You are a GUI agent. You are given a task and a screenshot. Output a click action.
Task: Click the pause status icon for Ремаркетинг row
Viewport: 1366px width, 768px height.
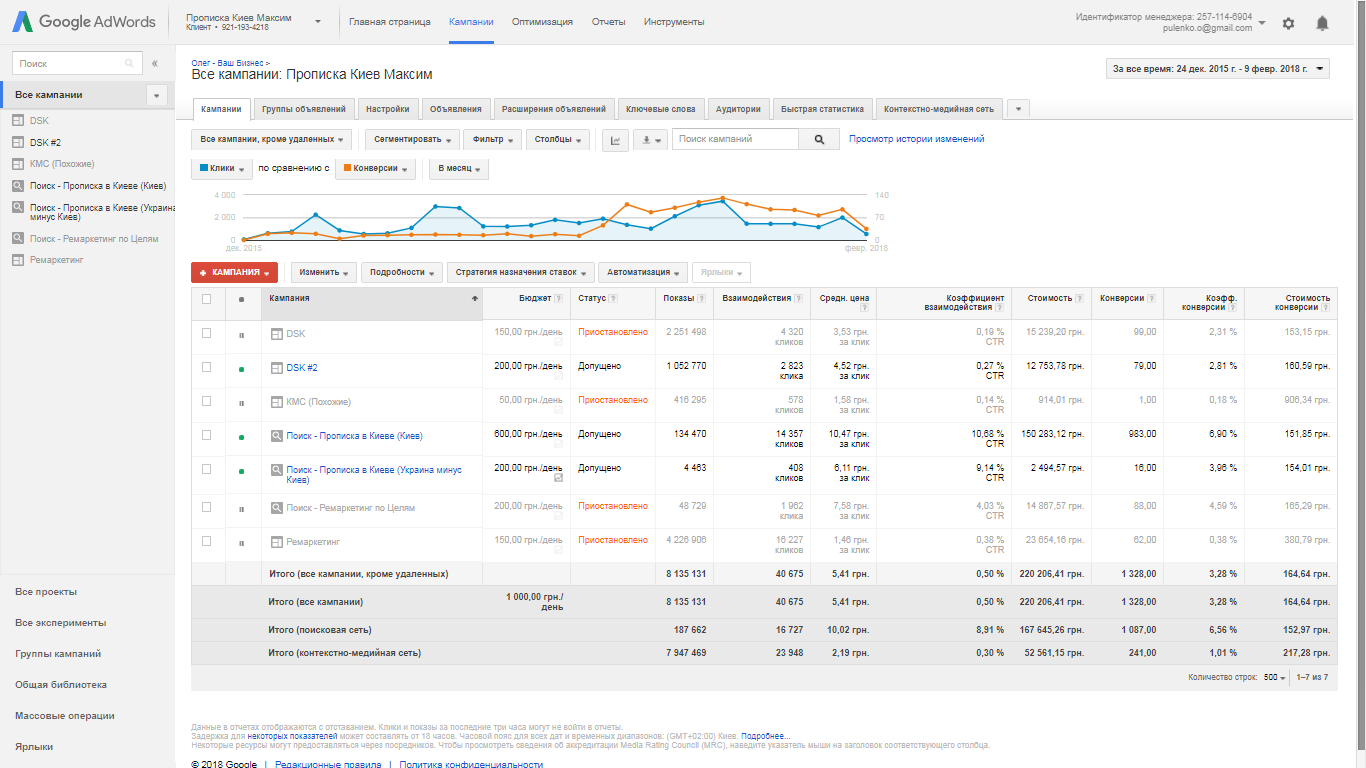click(x=241, y=542)
